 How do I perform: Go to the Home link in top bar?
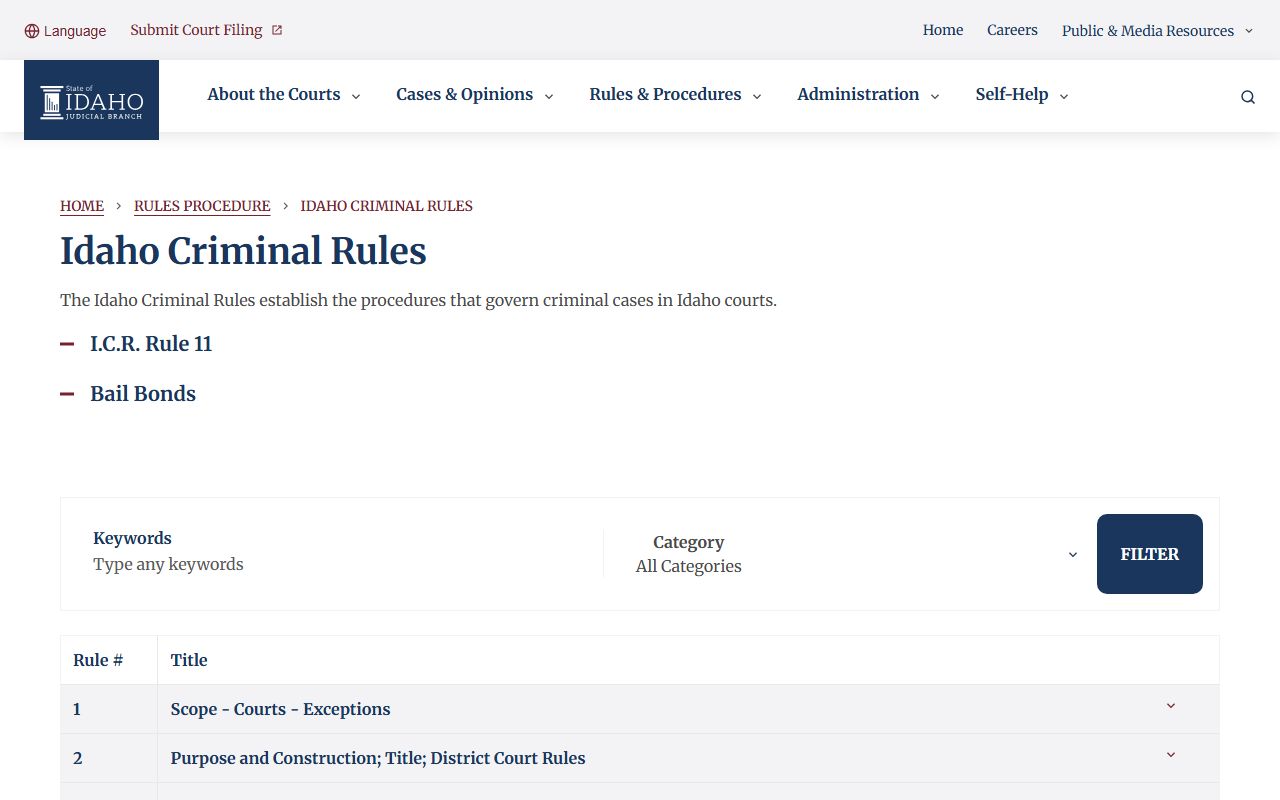pyautogui.click(x=943, y=30)
